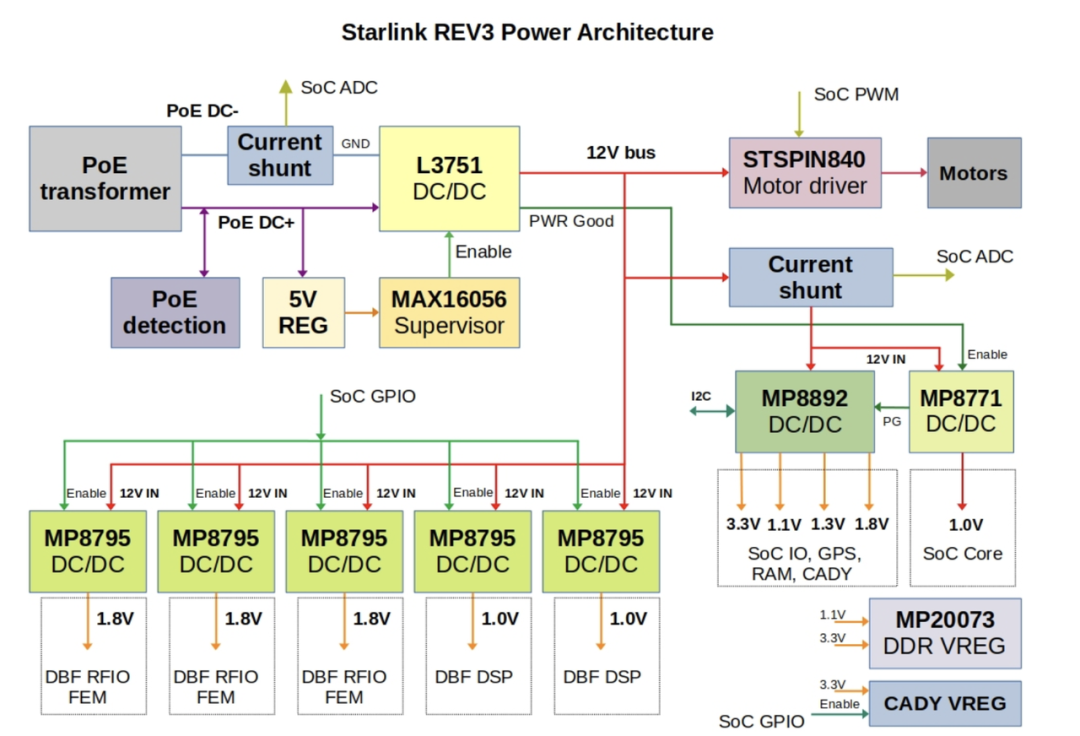
Task: Select the Current shunt block beside GND label
Action: tap(280, 155)
